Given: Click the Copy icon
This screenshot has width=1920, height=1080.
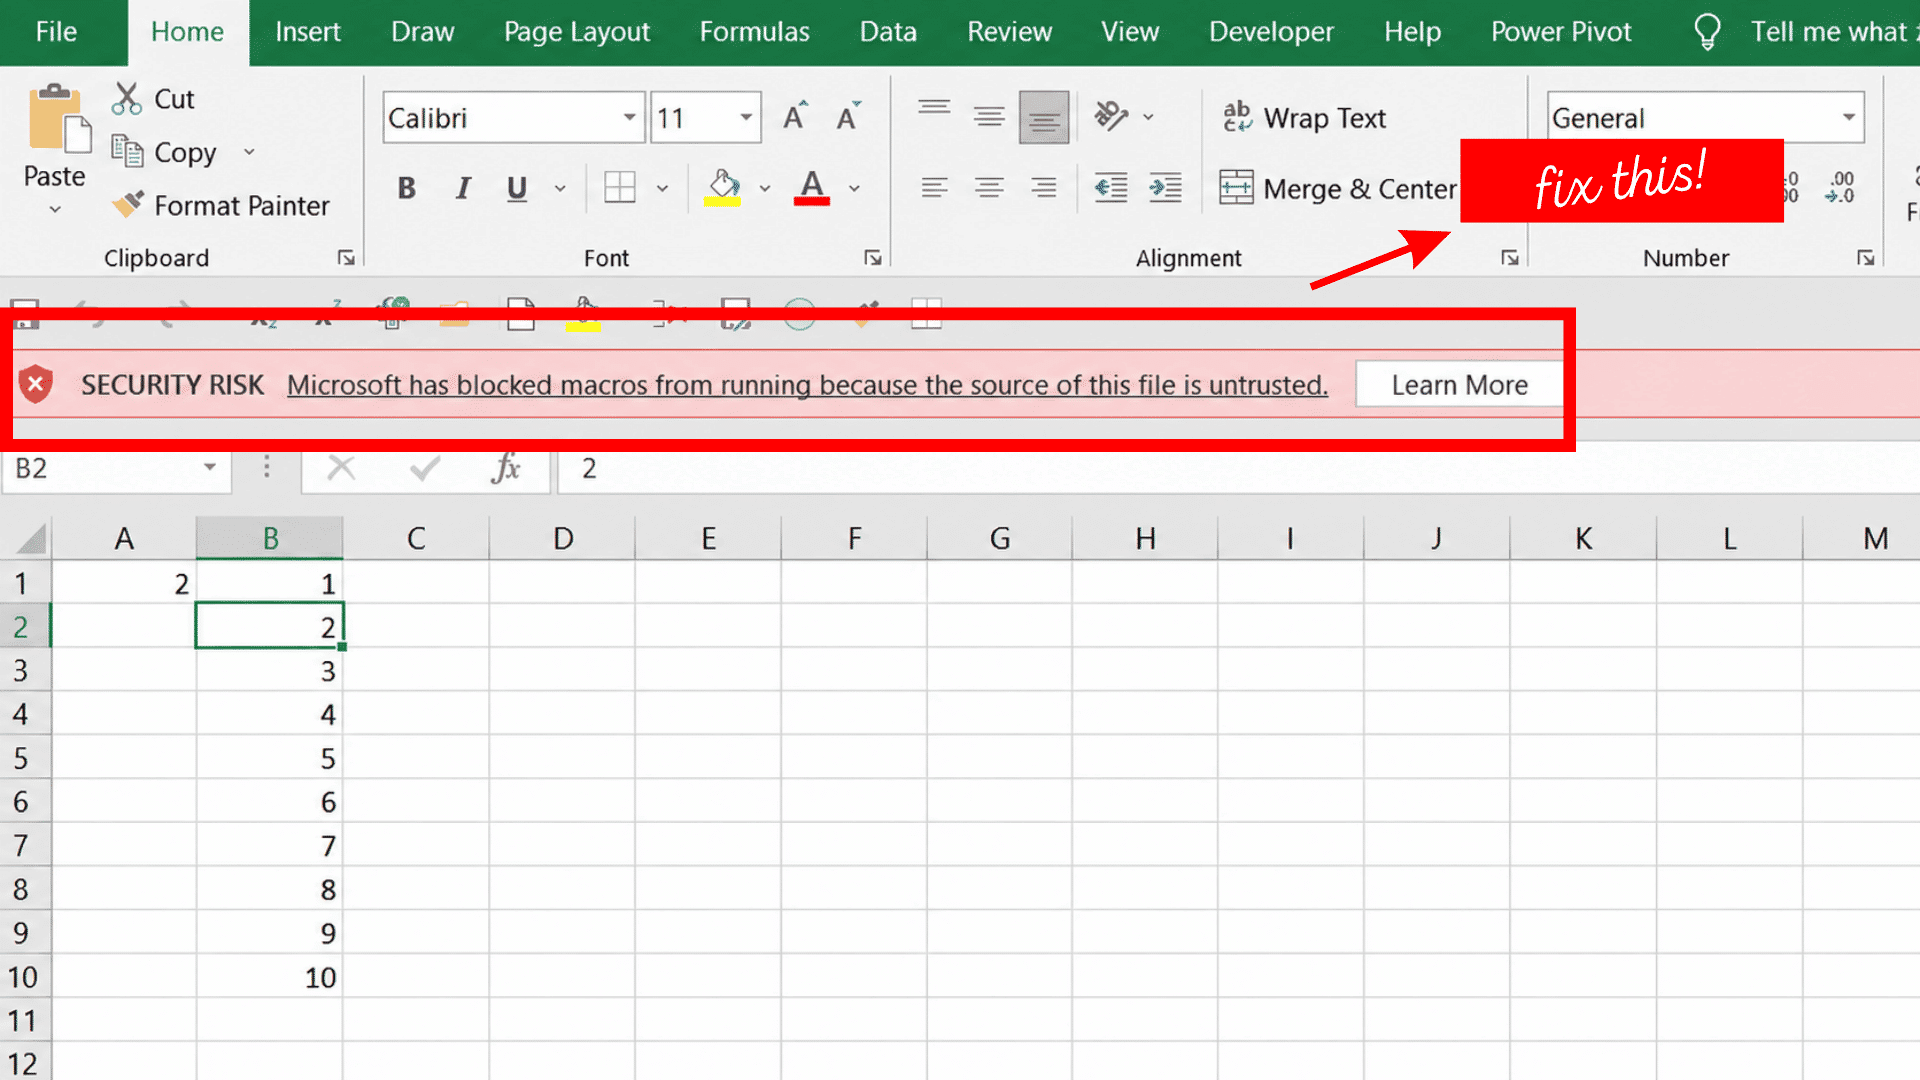Looking at the screenshot, I should coord(127,151).
